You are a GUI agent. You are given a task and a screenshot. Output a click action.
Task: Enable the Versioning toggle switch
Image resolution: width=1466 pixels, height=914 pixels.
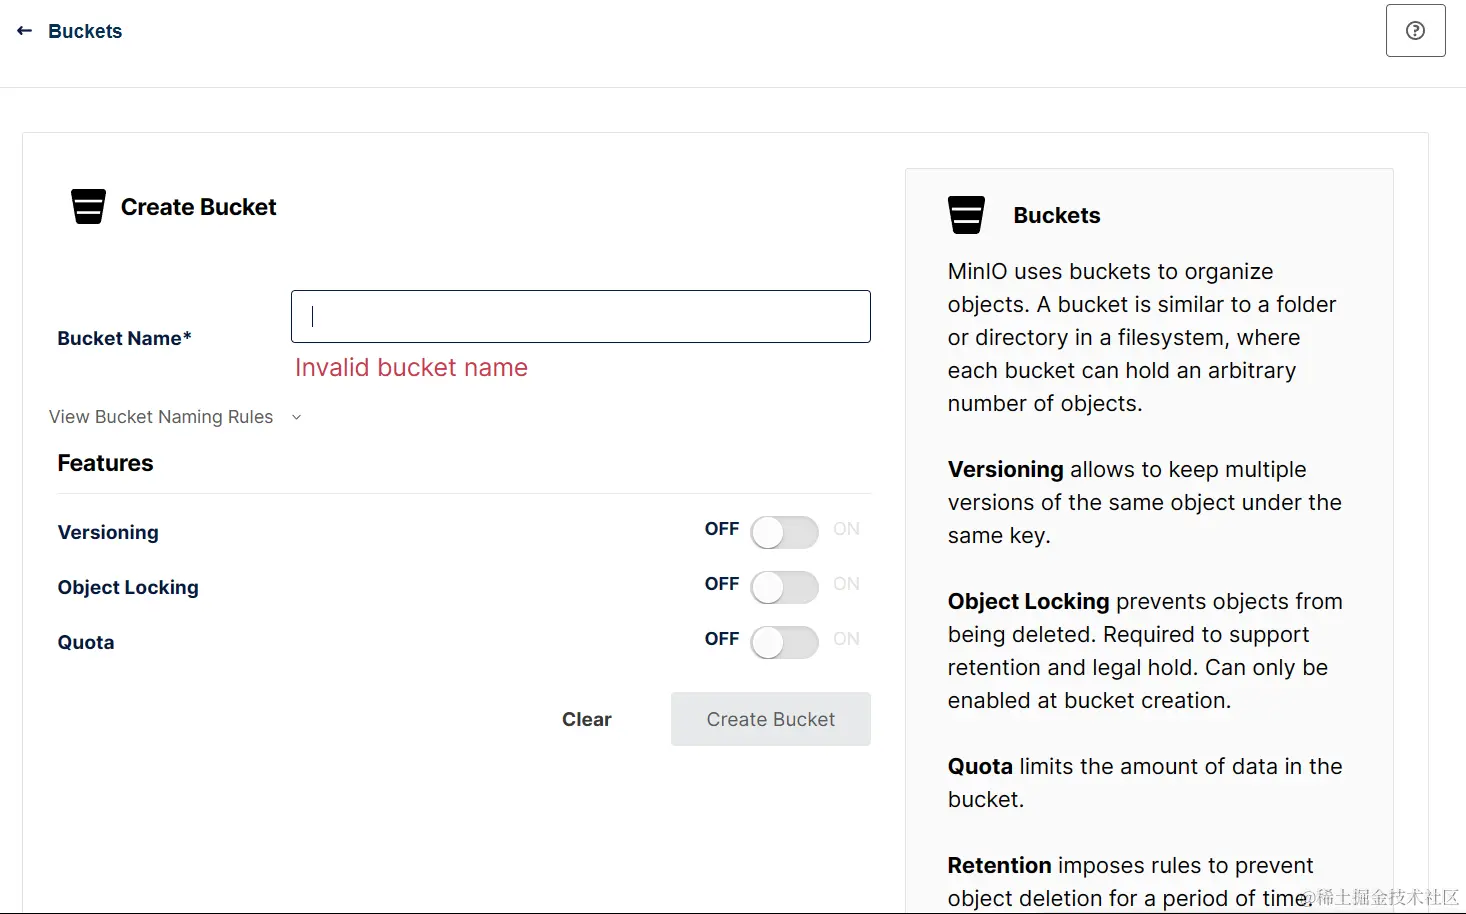click(x=784, y=533)
